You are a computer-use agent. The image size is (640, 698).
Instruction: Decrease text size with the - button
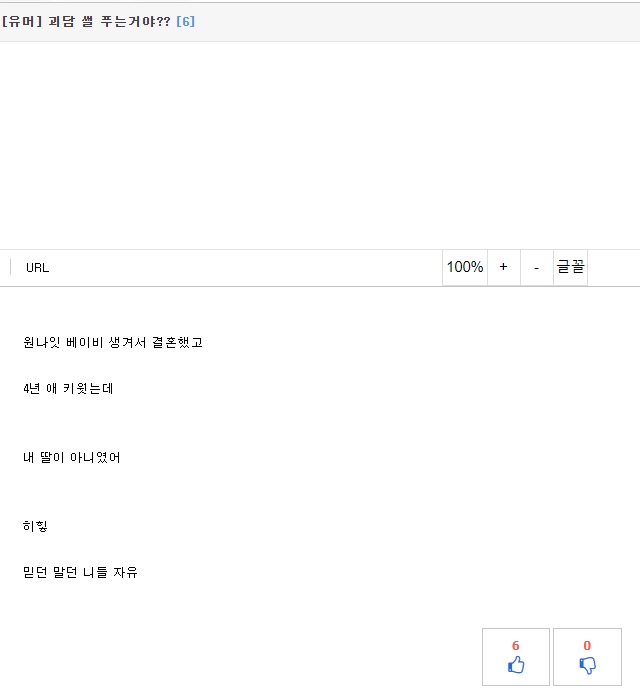point(536,267)
